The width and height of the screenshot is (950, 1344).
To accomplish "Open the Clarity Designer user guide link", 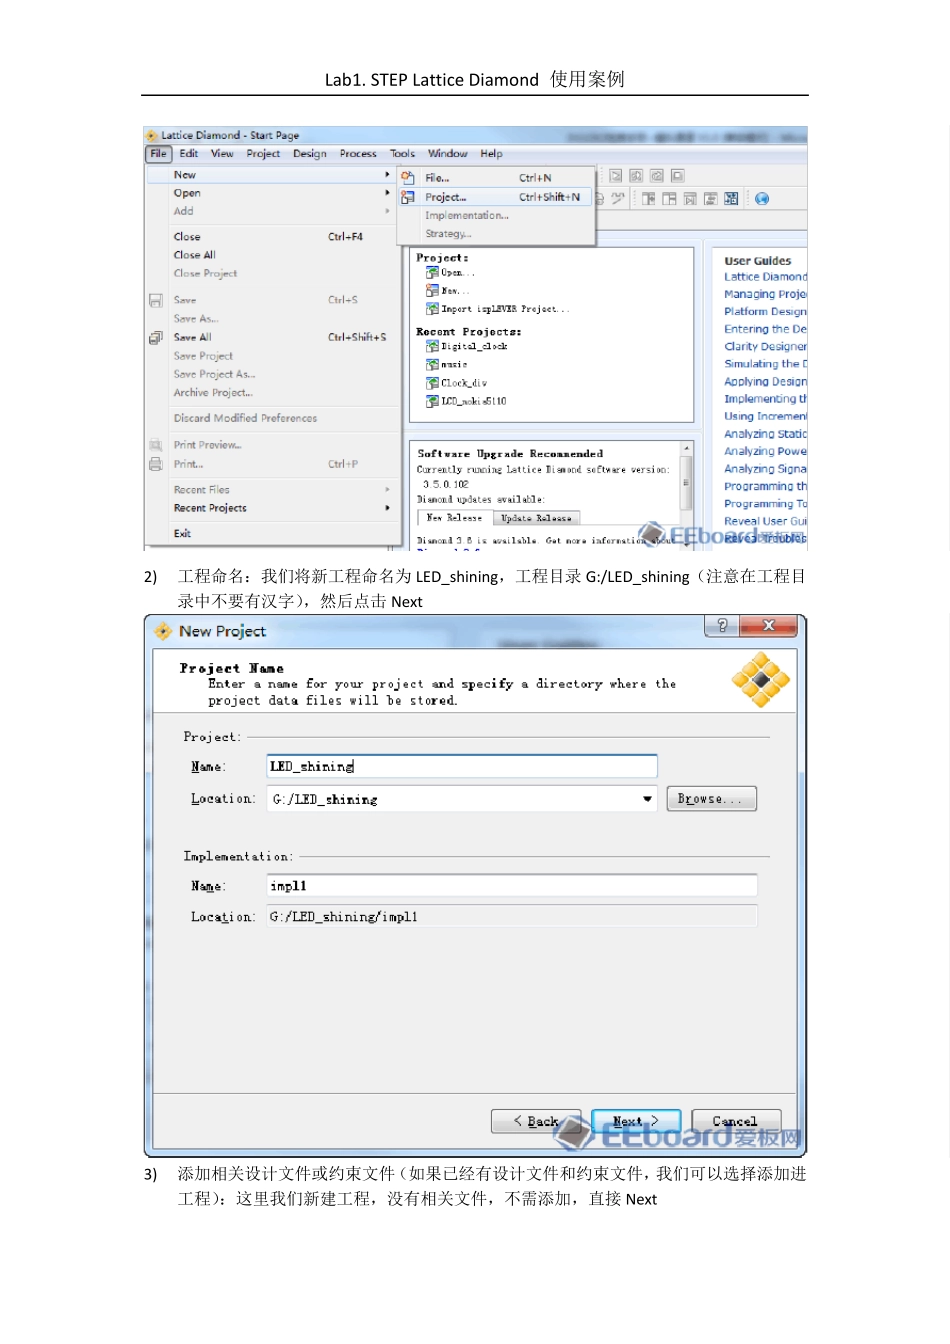I will click(765, 347).
